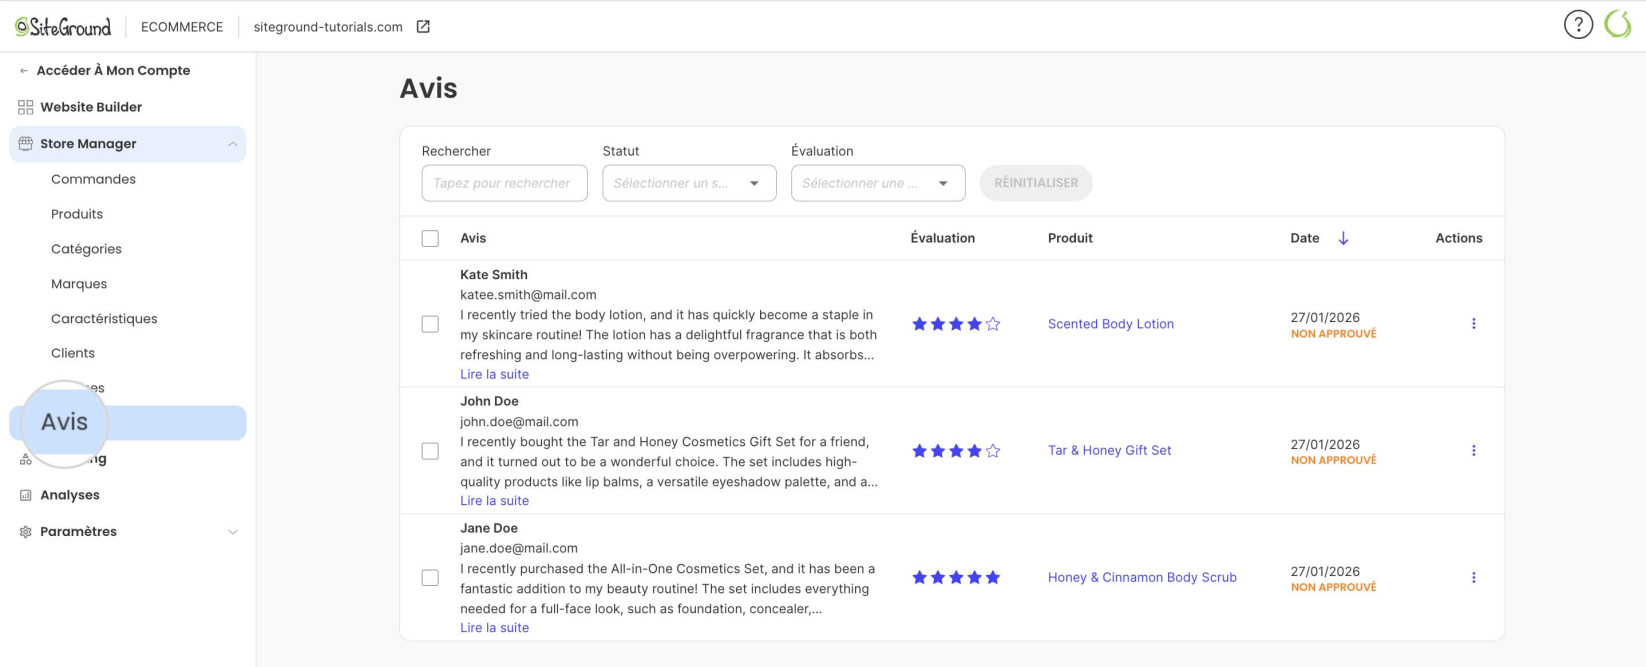Open external link icon next to siteground-tutorials.com

pyautogui.click(x=423, y=27)
